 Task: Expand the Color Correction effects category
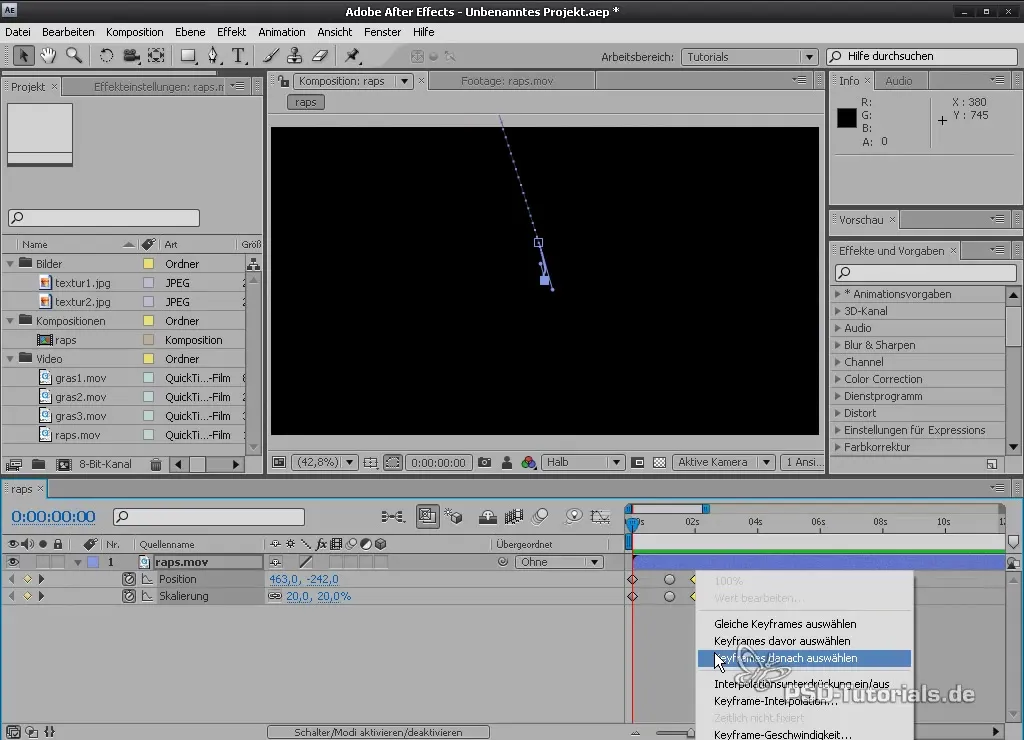pos(838,379)
